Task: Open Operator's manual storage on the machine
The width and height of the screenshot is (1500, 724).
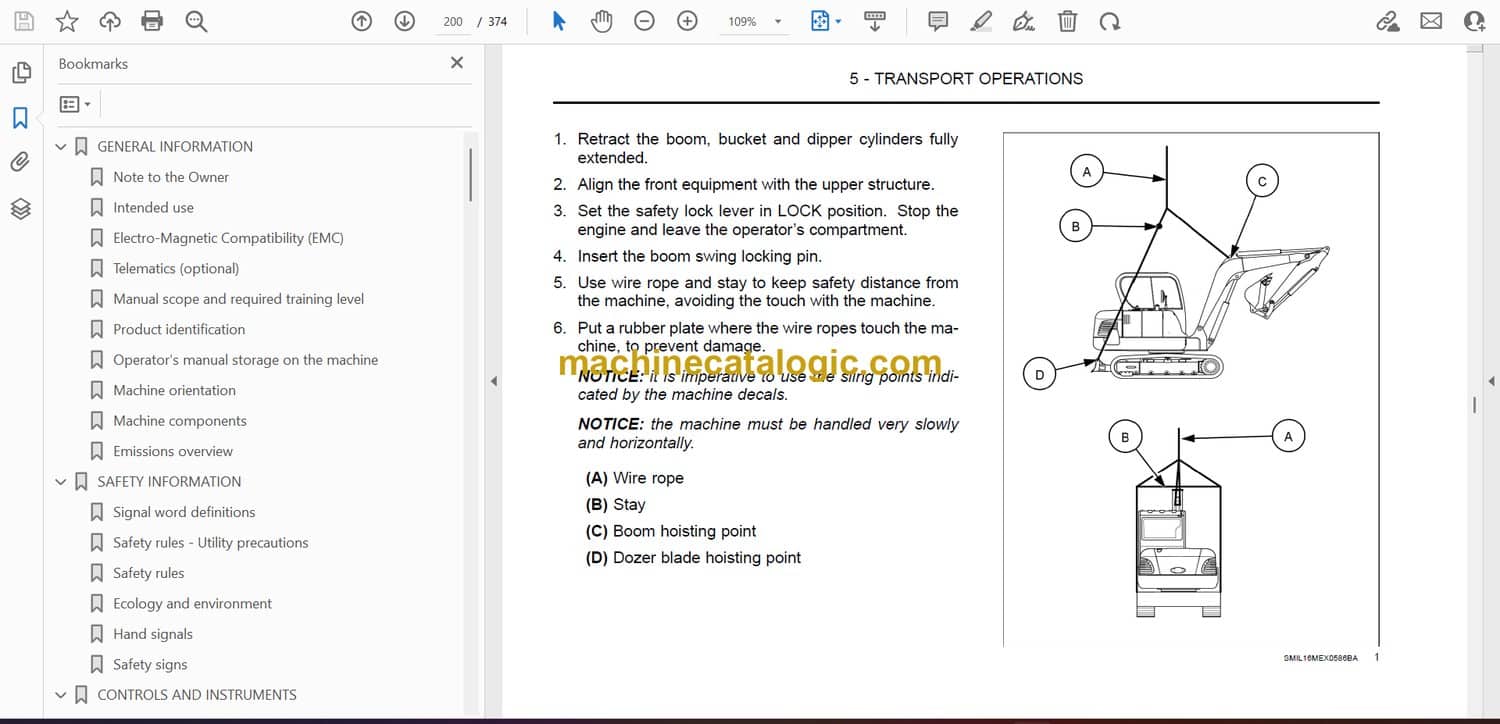Action: (245, 360)
